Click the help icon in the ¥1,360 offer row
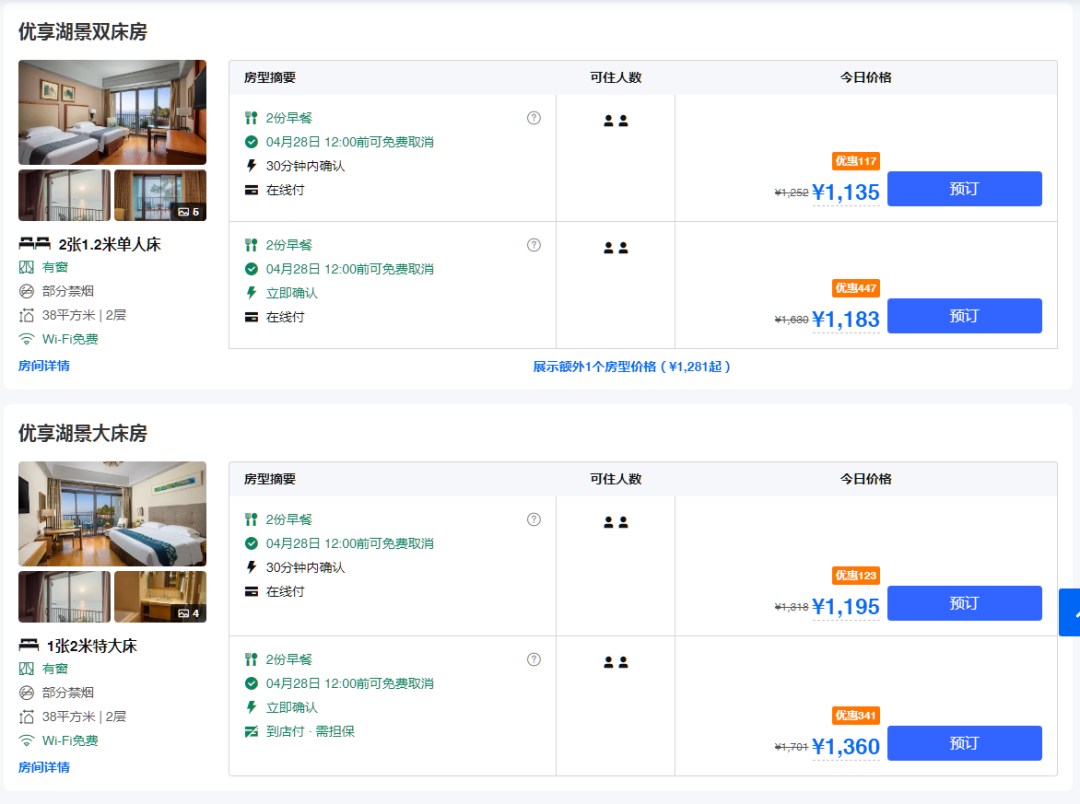Viewport: 1080px width, 804px height. (534, 659)
